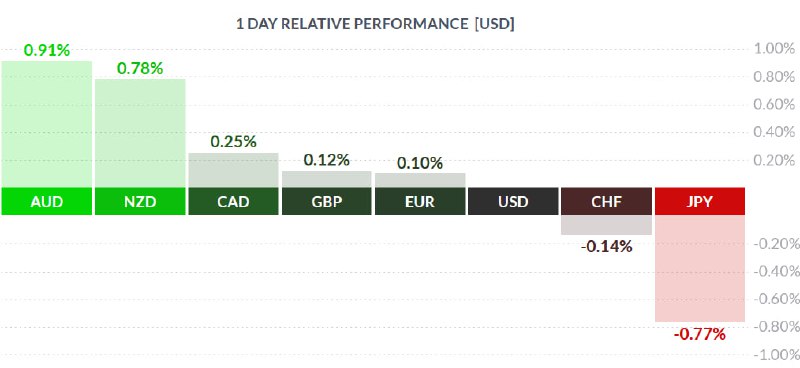Image resolution: width=800 pixels, height=368 pixels.
Task: Click the AUD 0.91% green bar
Action: pyautogui.click(x=46, y=124)
